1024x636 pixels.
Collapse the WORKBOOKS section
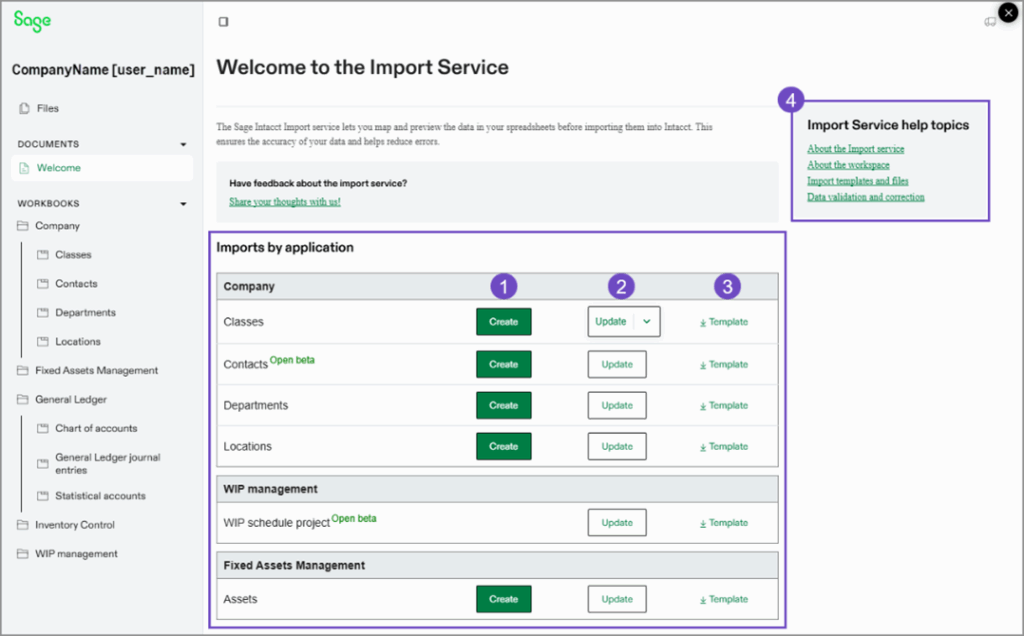click(183, 203)
